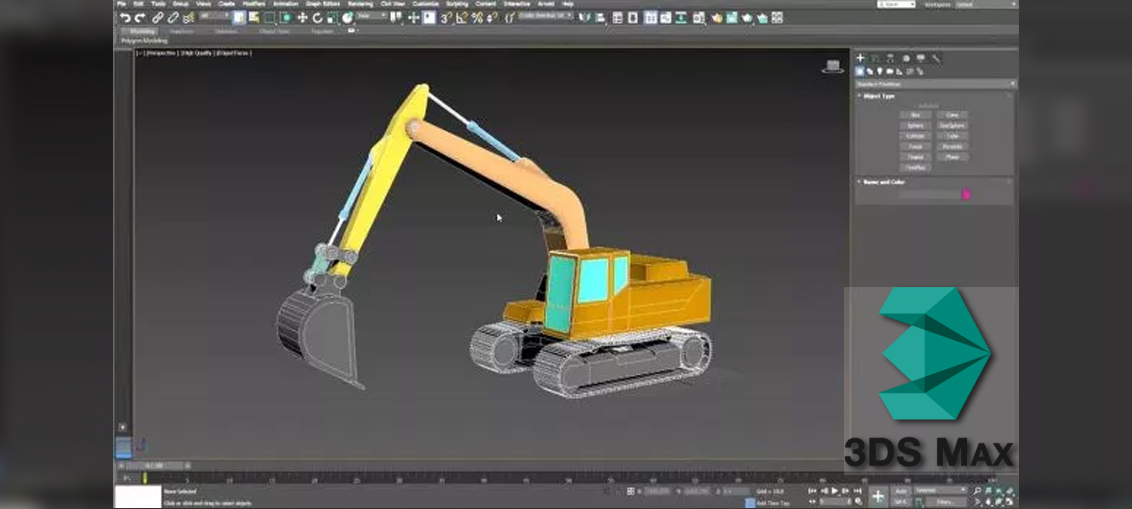The width and height of the screenshot is (1132, 509).
Task: Open the Workspaces dropdown
Action: click(986, 4)
